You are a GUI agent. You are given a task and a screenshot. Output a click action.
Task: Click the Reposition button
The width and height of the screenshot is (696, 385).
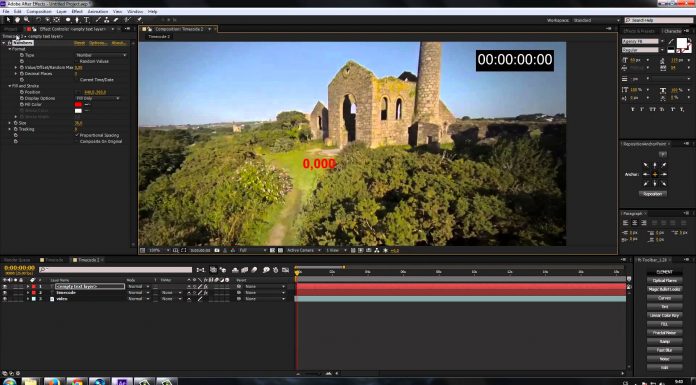tap(652, 194)
